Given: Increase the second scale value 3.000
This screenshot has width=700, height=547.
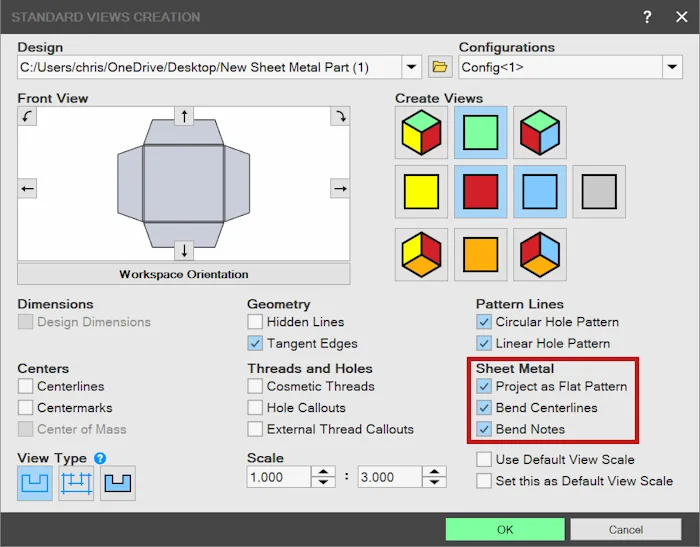Looking at the screenshot, I should (x=434, y=472).
